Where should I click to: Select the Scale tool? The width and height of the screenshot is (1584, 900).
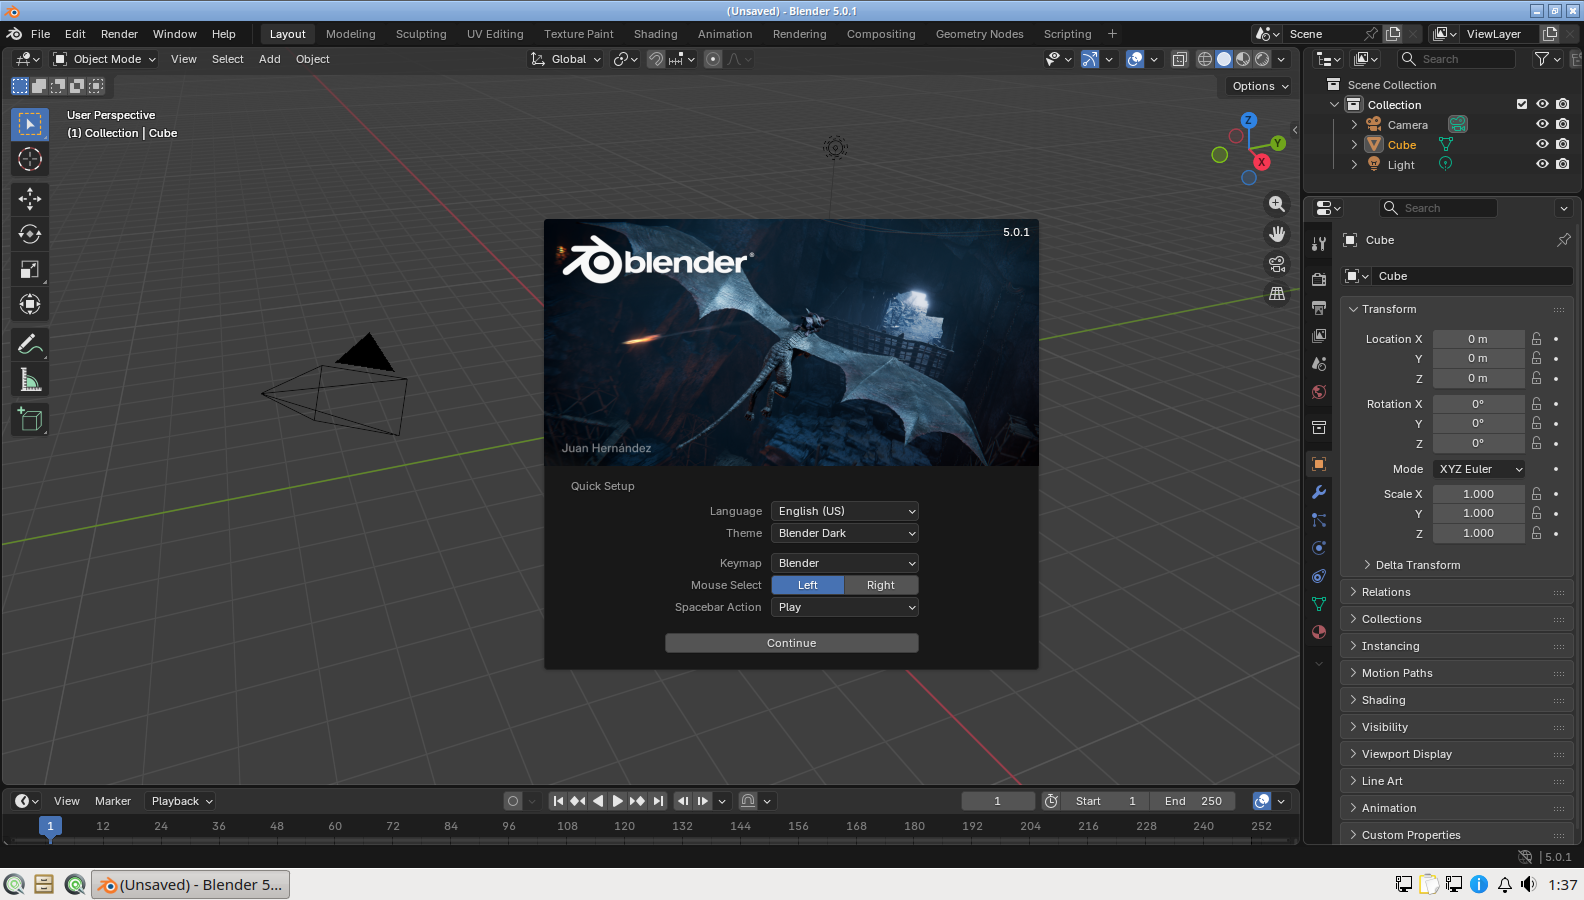(x=30, y=269)
